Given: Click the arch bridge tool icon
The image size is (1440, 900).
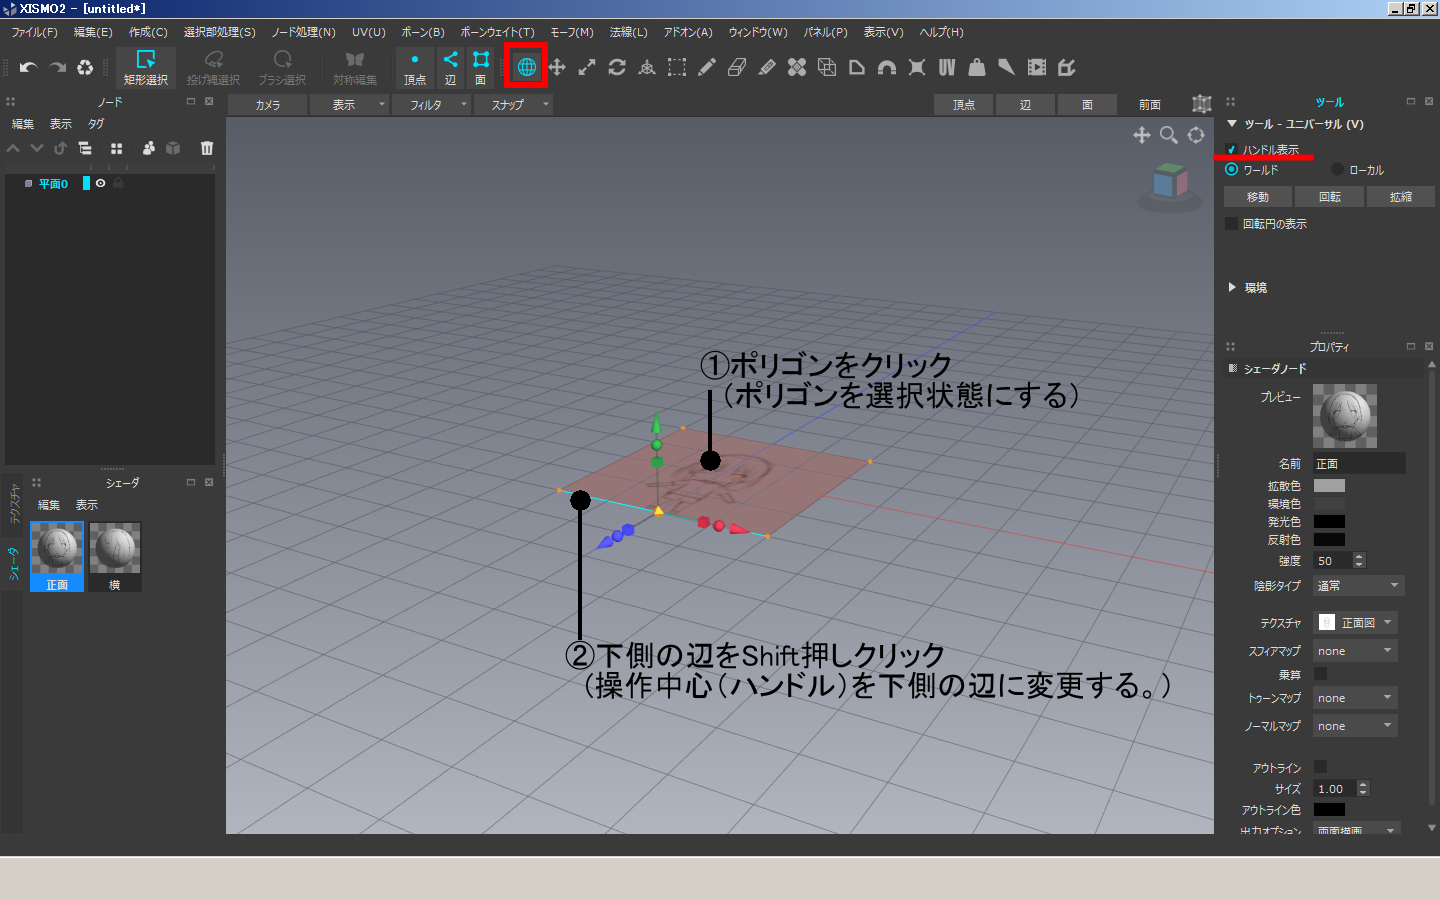Looking at the screenshot, I should coord(887,67).
